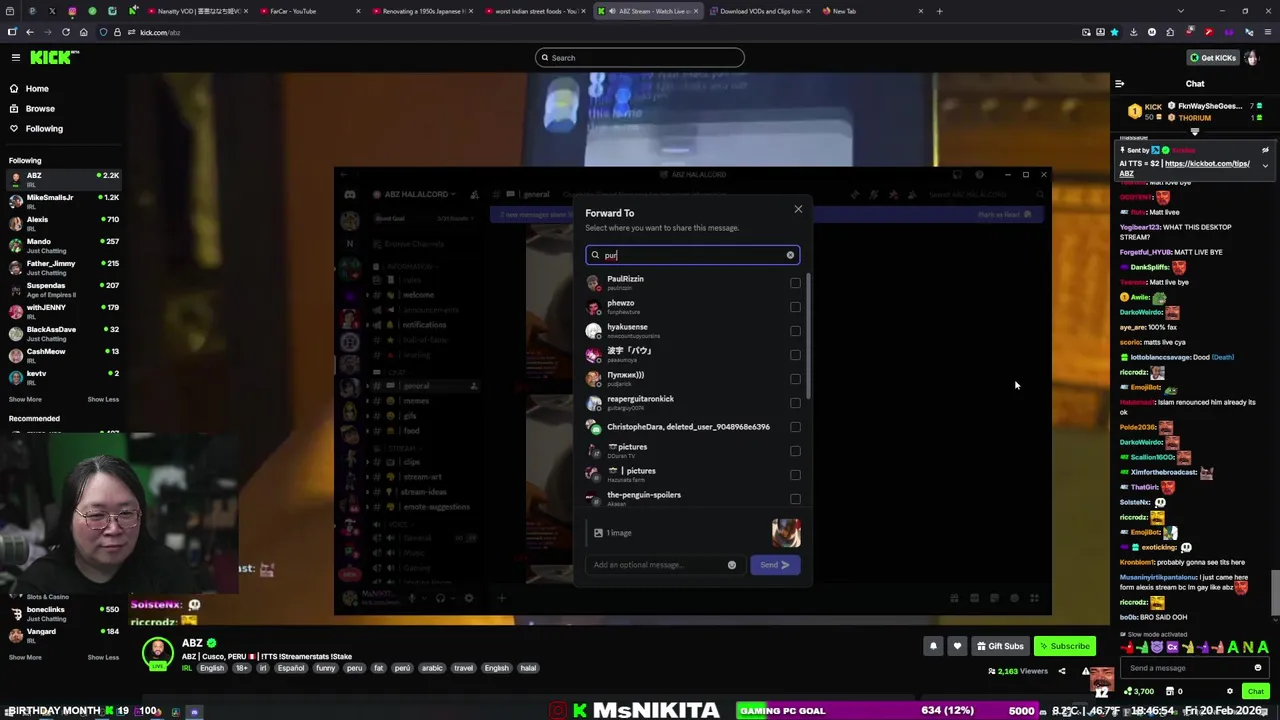
Task: Open the ABZ channel in Following list
Action: [x=62, y=180]
